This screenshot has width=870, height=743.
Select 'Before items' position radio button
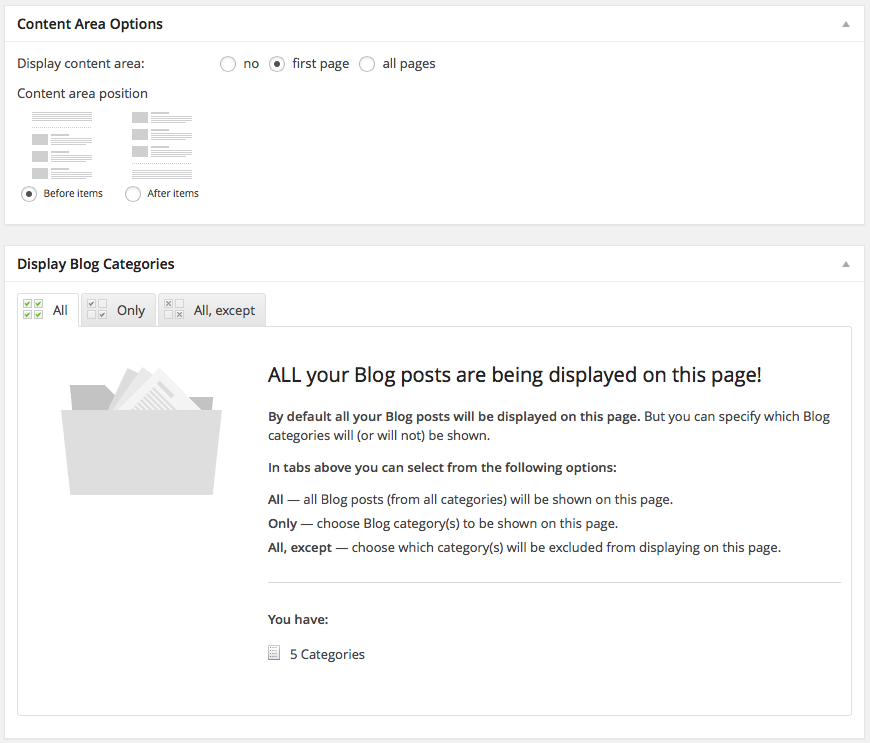coord(29,194)
